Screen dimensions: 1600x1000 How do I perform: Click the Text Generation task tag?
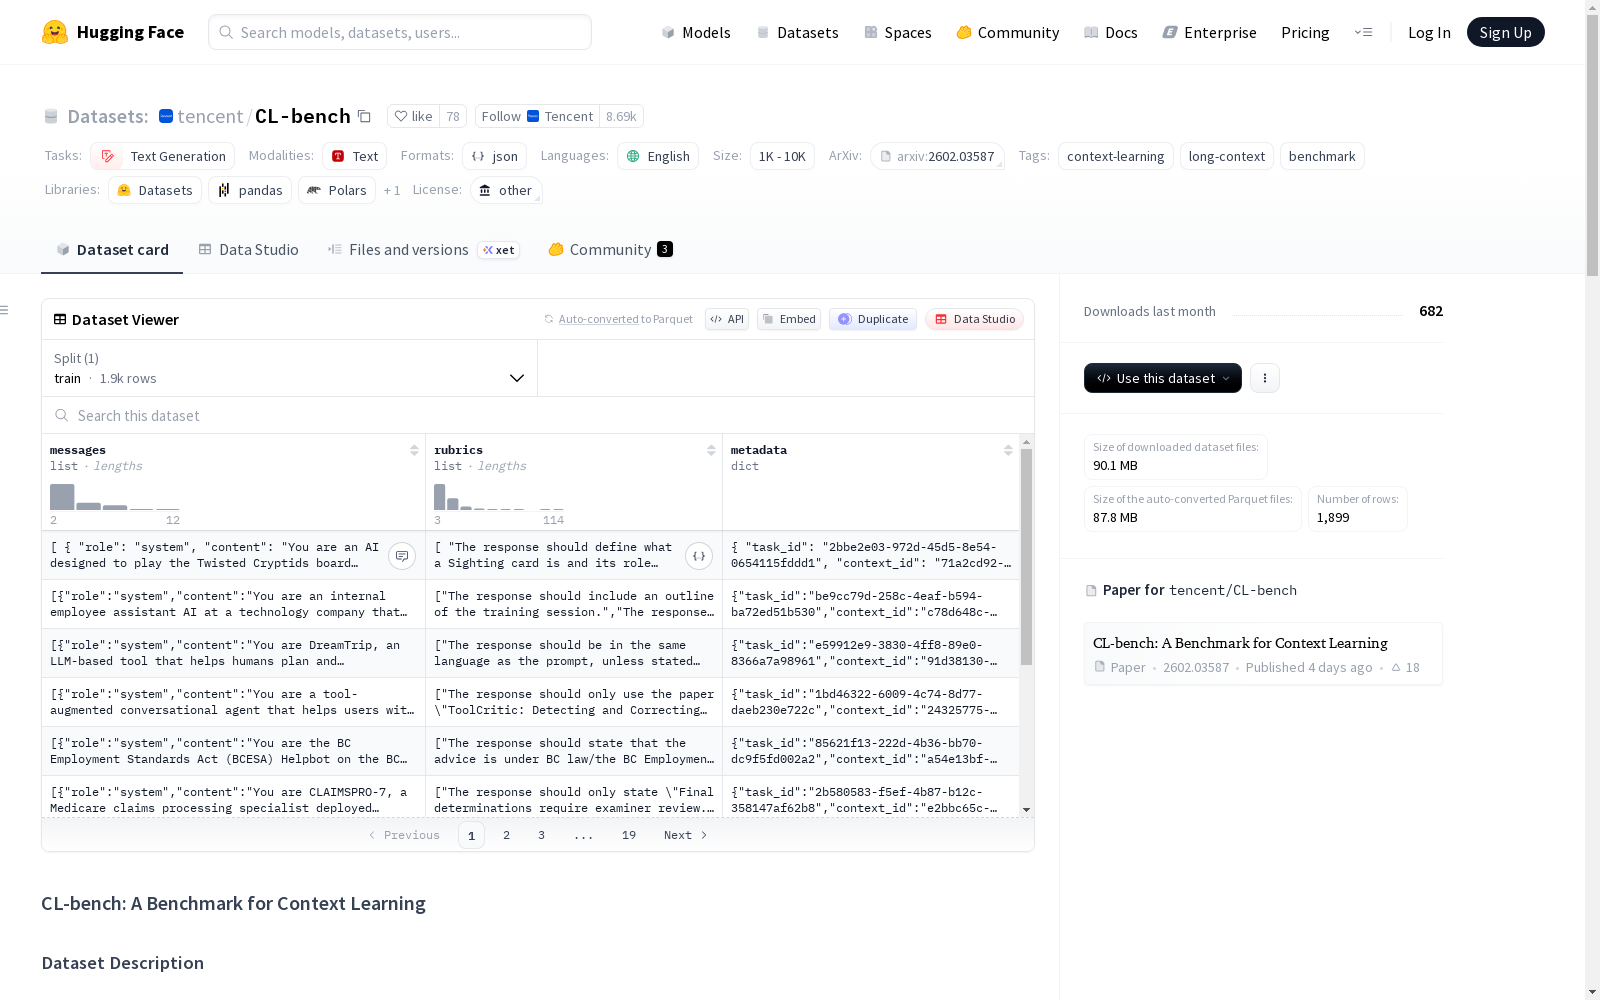click(x=163, y=156)
